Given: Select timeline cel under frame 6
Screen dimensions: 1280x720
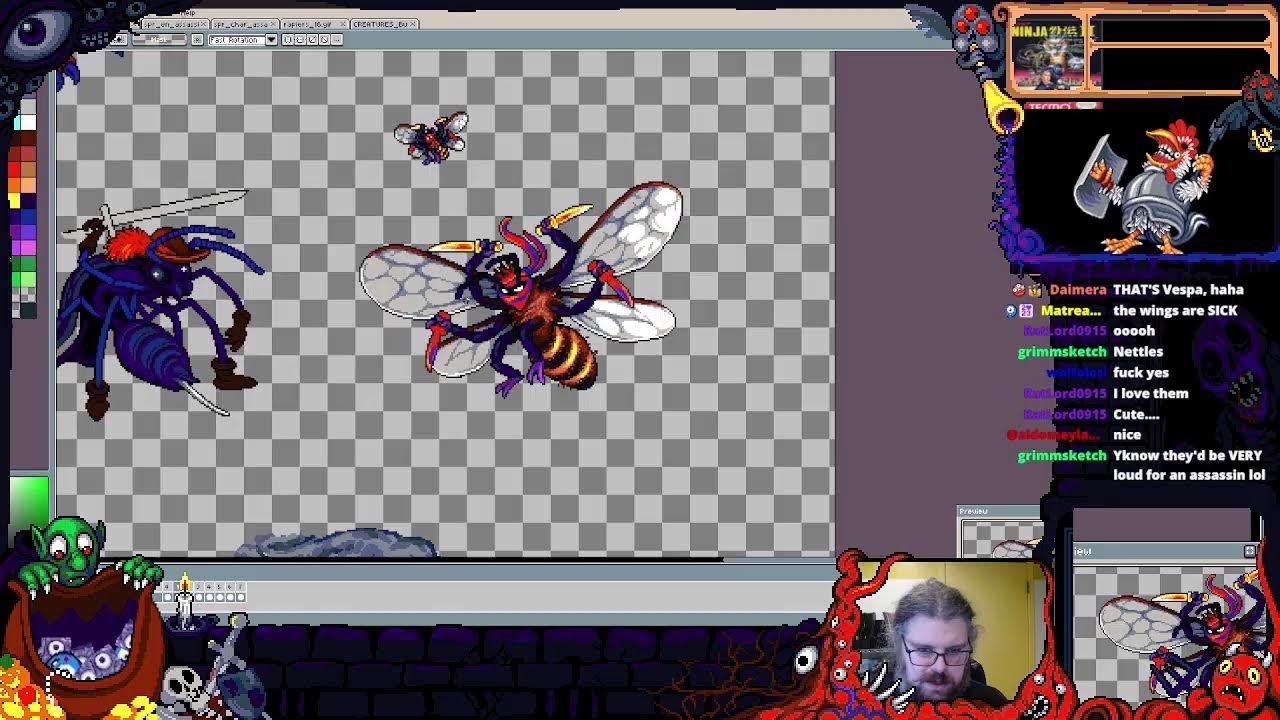Looking at the screenshot, I should click(230, 598).
